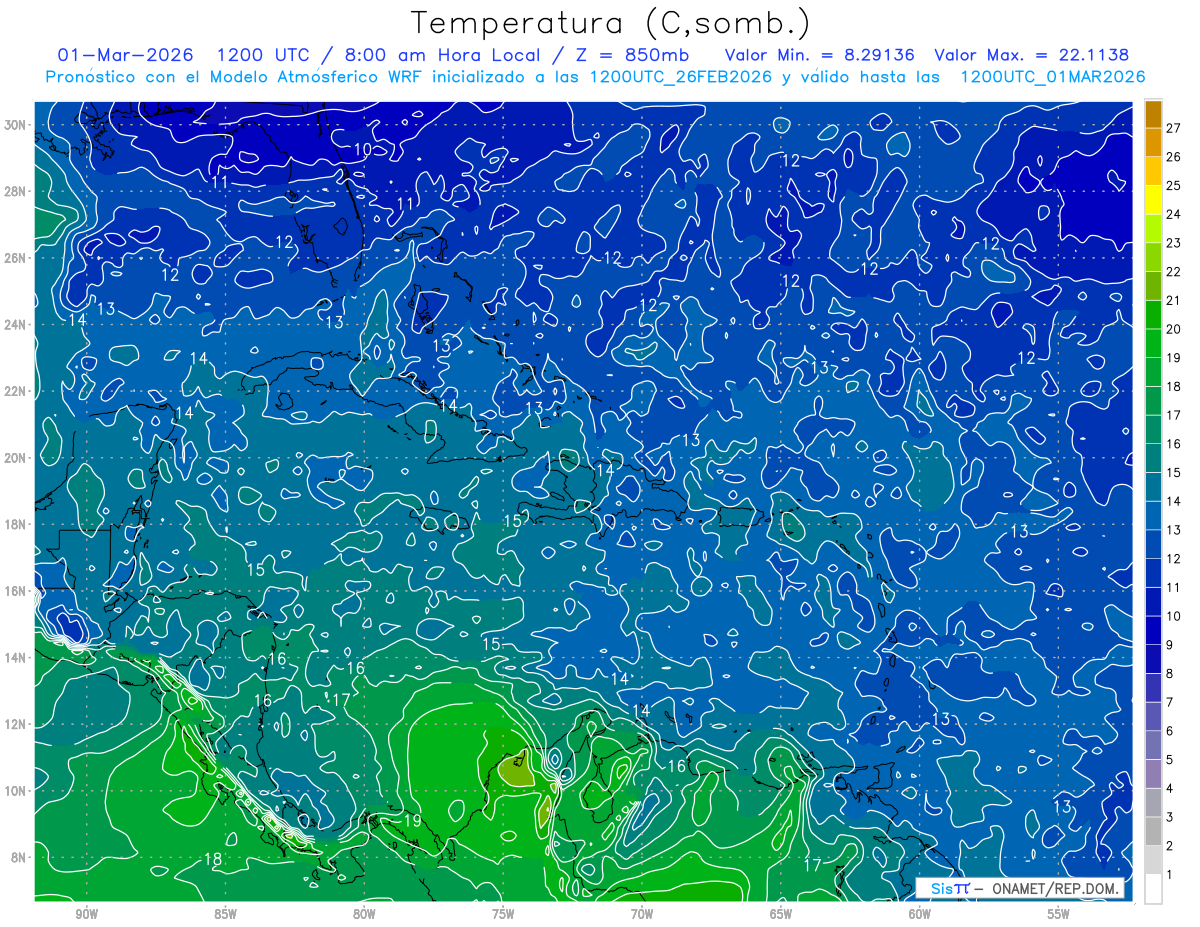
Task: Click legend value label "9"
Action: coord(1170,645)
